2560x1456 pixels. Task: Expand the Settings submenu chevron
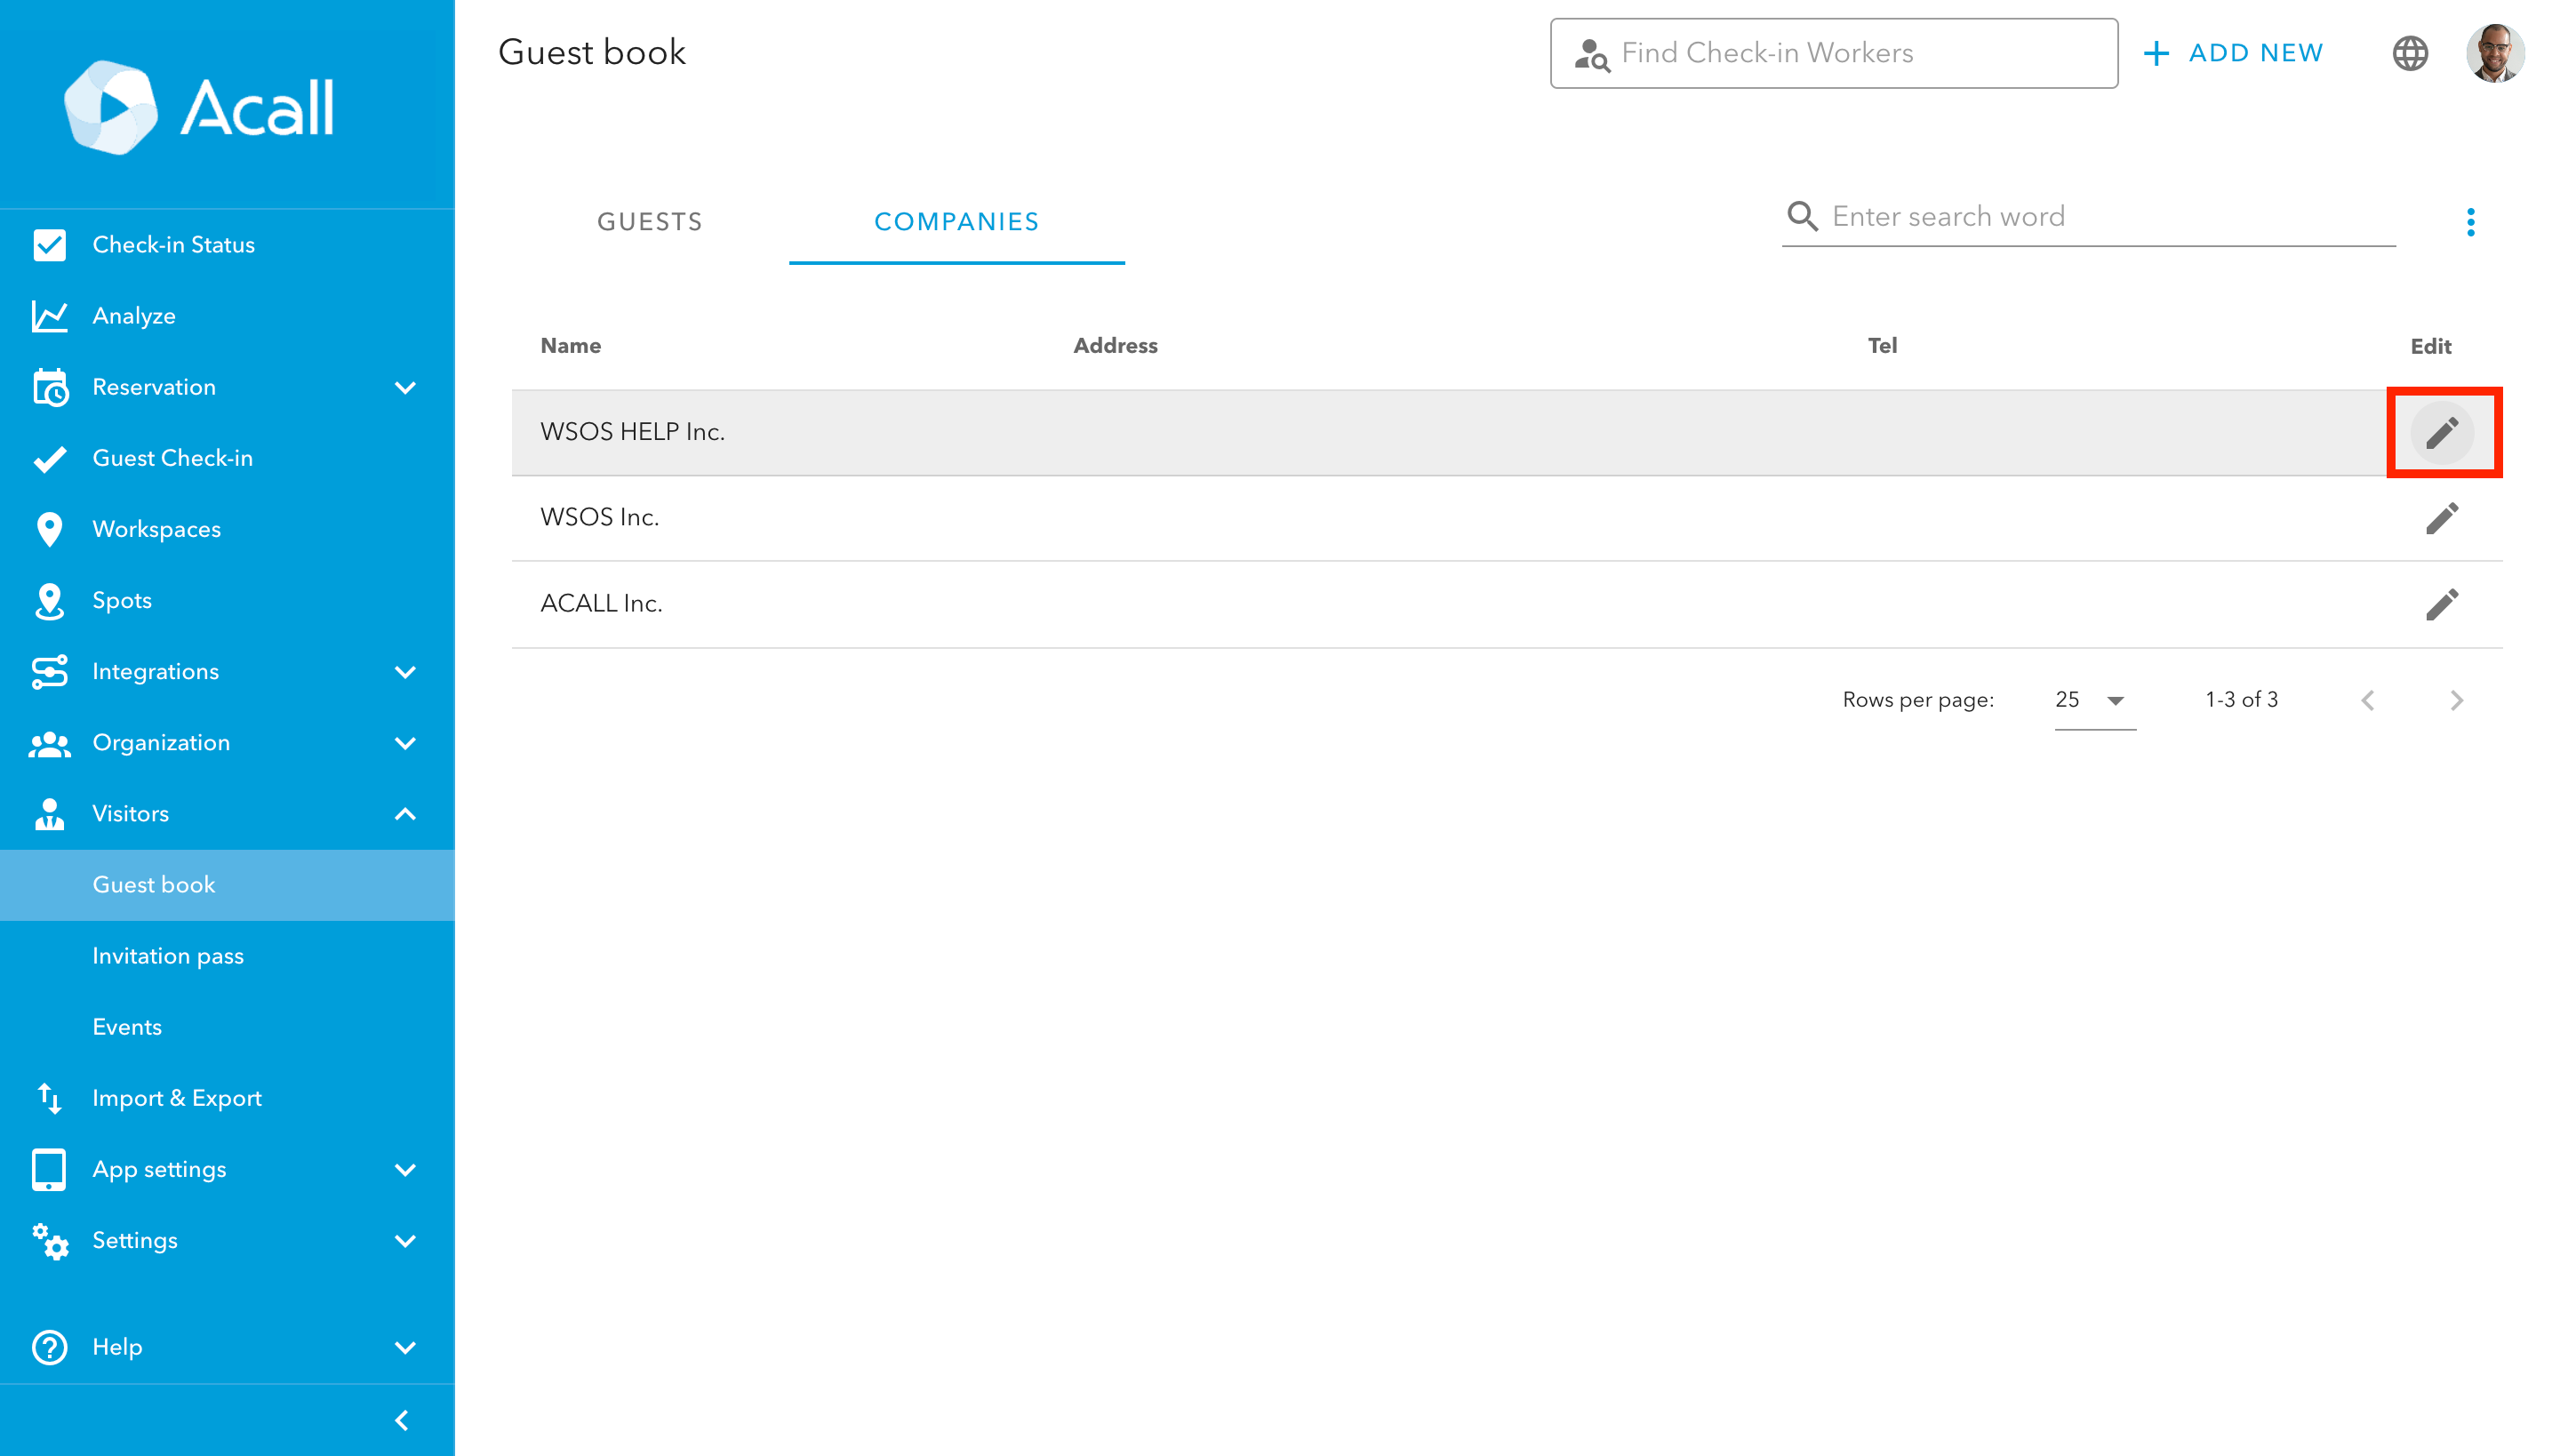[405, 1240]
